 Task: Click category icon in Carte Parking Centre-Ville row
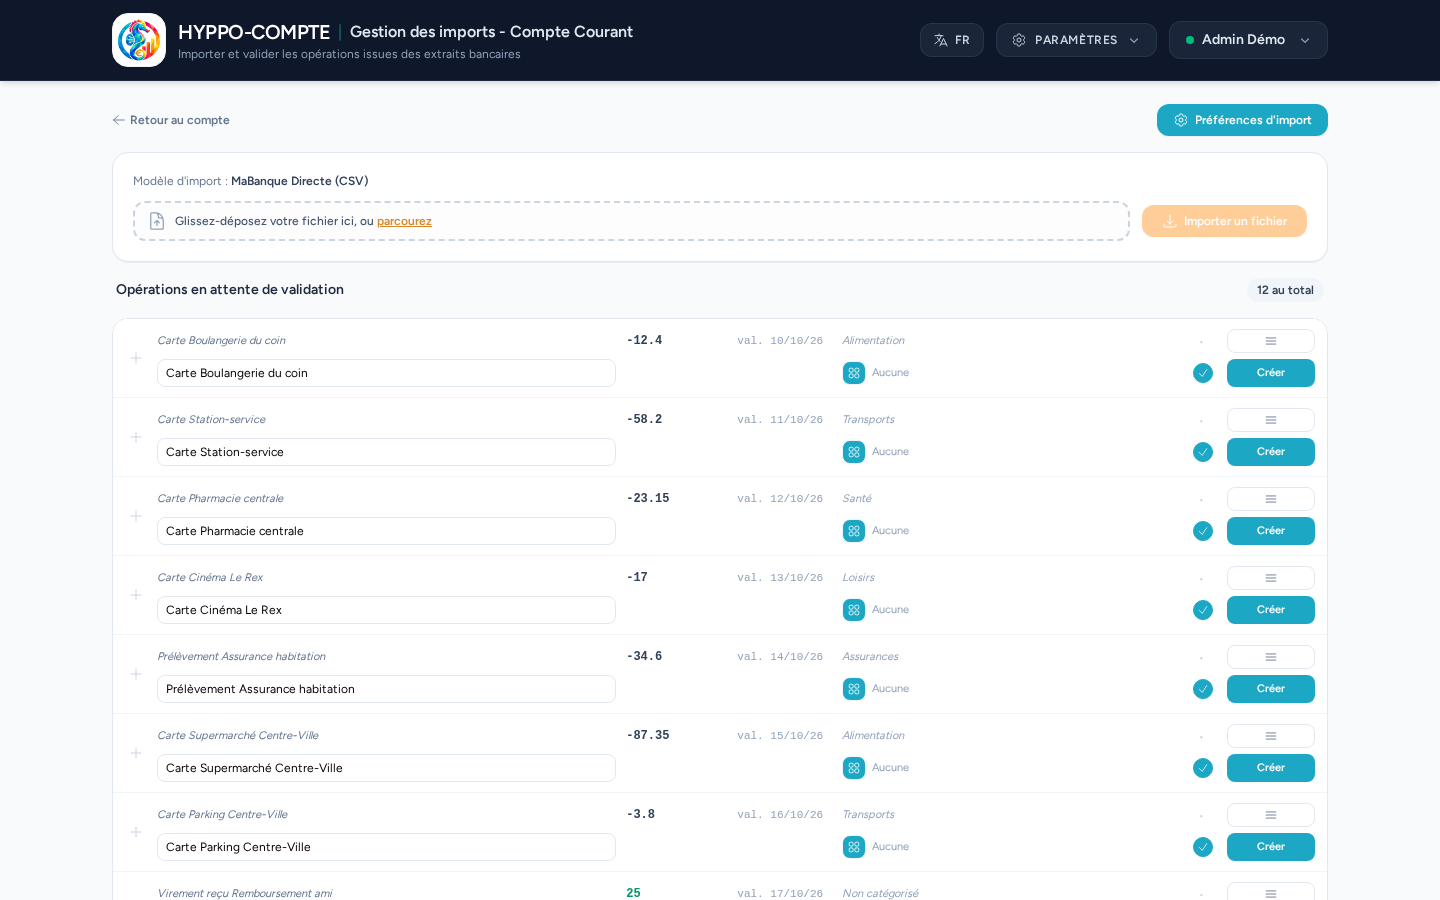[854, 847]
